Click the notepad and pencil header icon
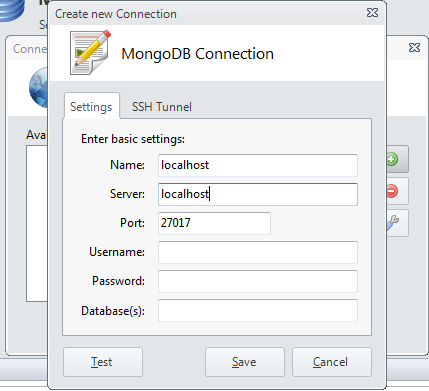 (x=90, y=53)
